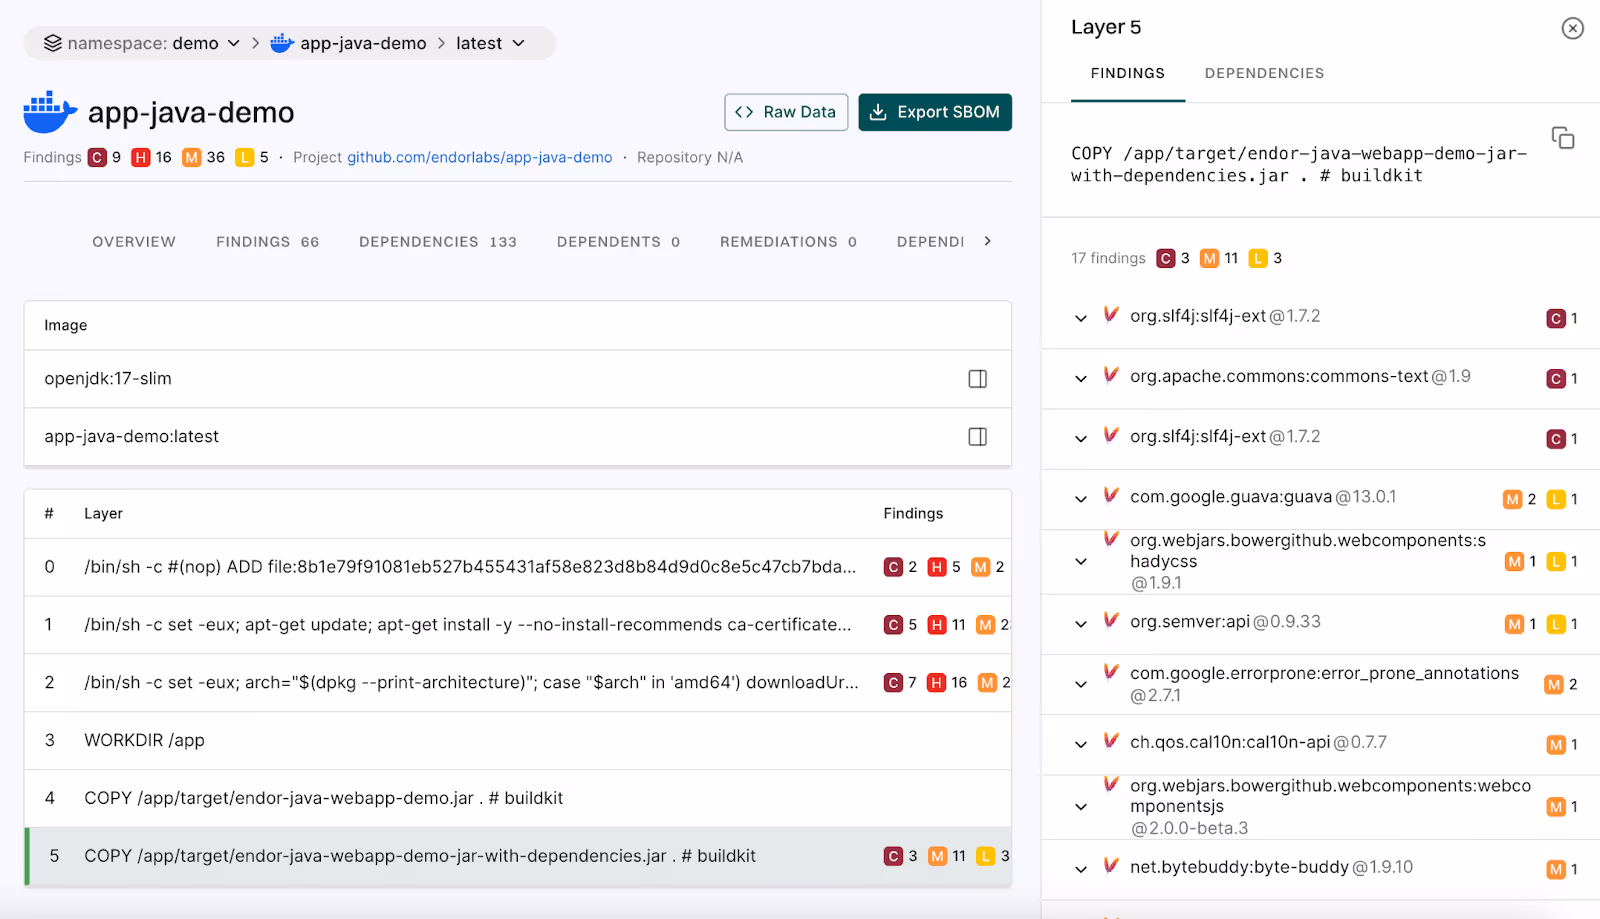
Task: Open the Findings 66 tab
Action: tap(268, 242)
